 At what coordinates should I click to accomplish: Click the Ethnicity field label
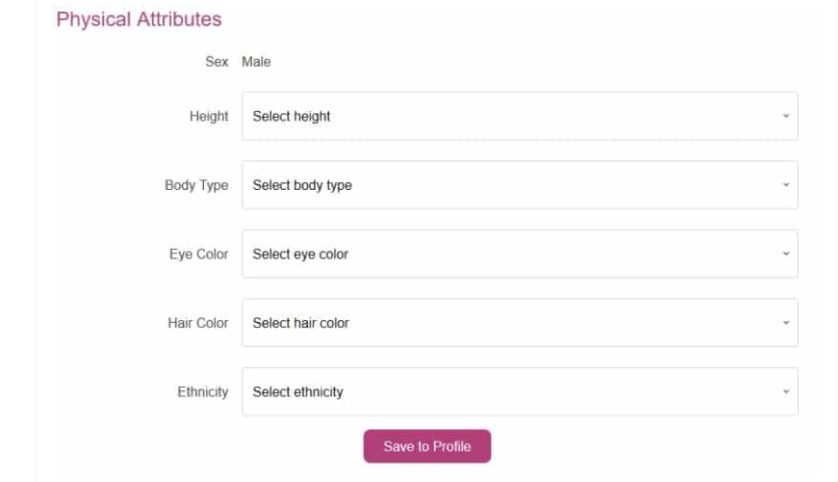[x=203, y=392]
